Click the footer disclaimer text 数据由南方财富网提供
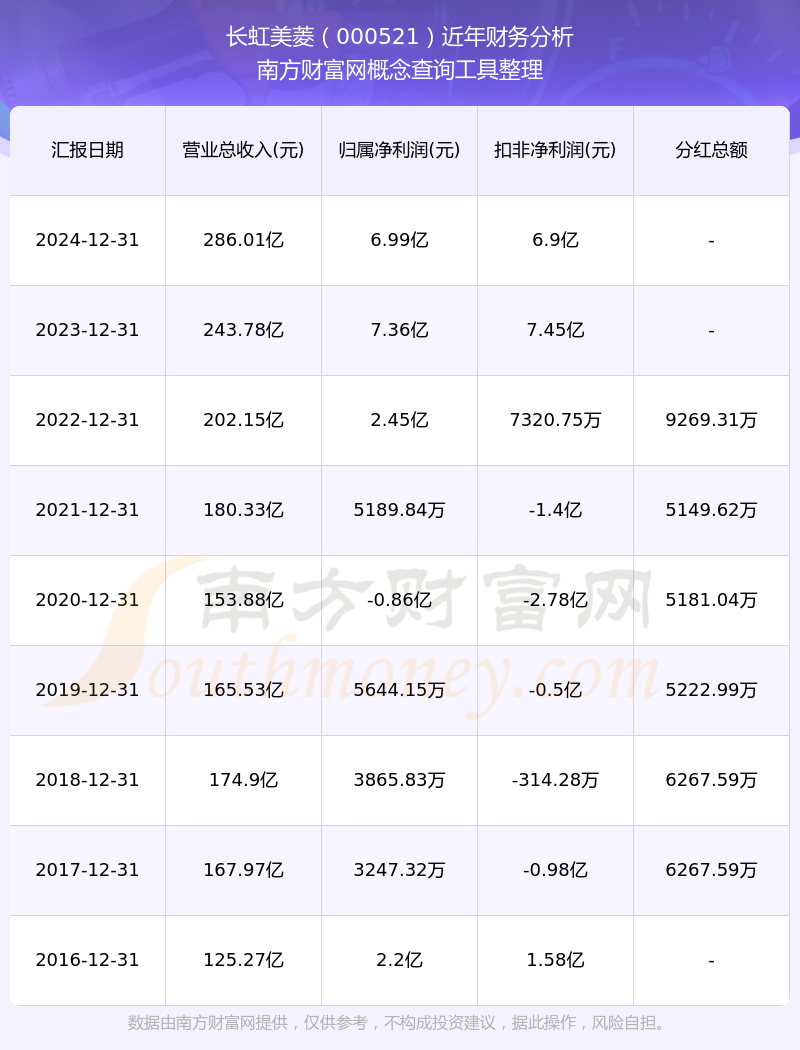This screenshot has height=1050, width=800. (208, 1023)
